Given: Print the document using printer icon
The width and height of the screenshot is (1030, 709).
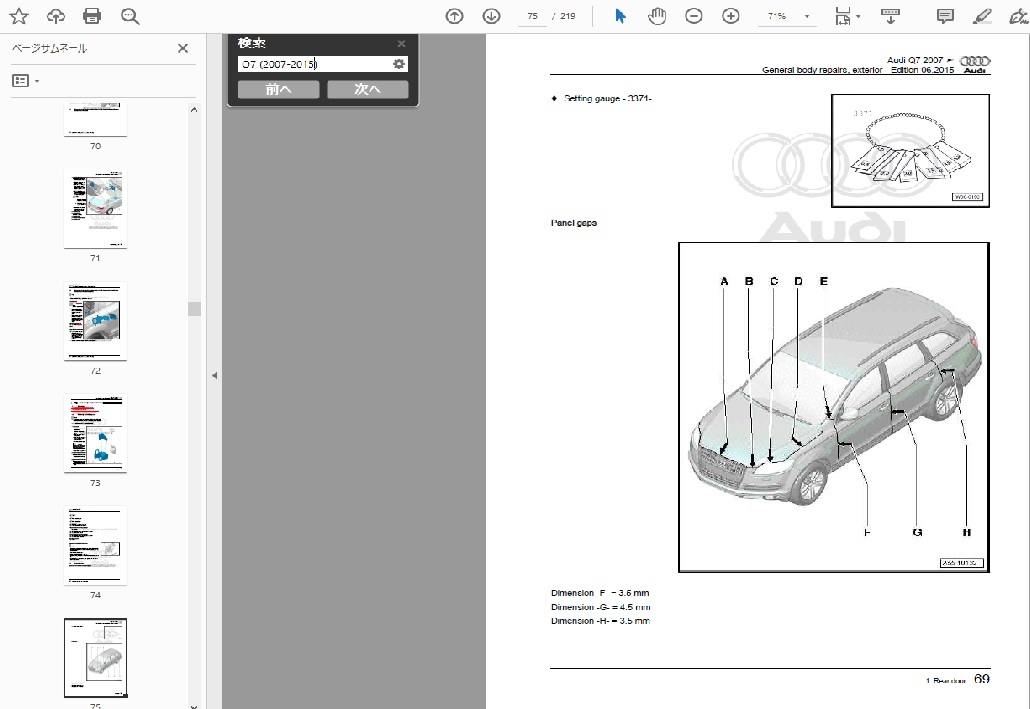Looking at the screenshot, I should [92, 16].
